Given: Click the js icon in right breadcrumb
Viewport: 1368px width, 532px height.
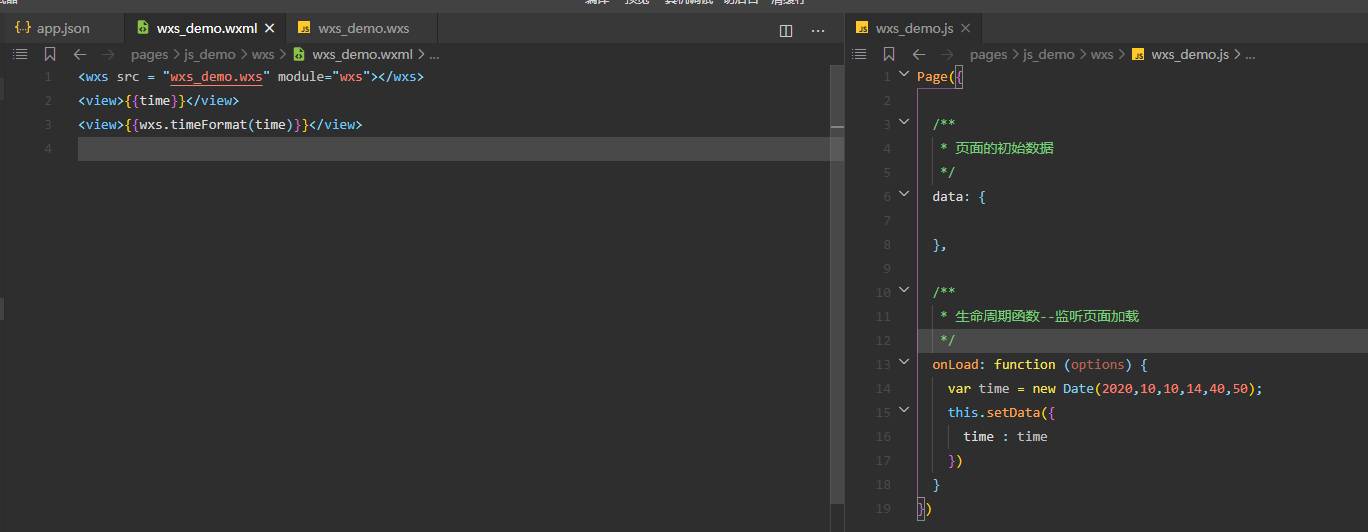Looking at the screenshot, I should [x=1138, y=55].
